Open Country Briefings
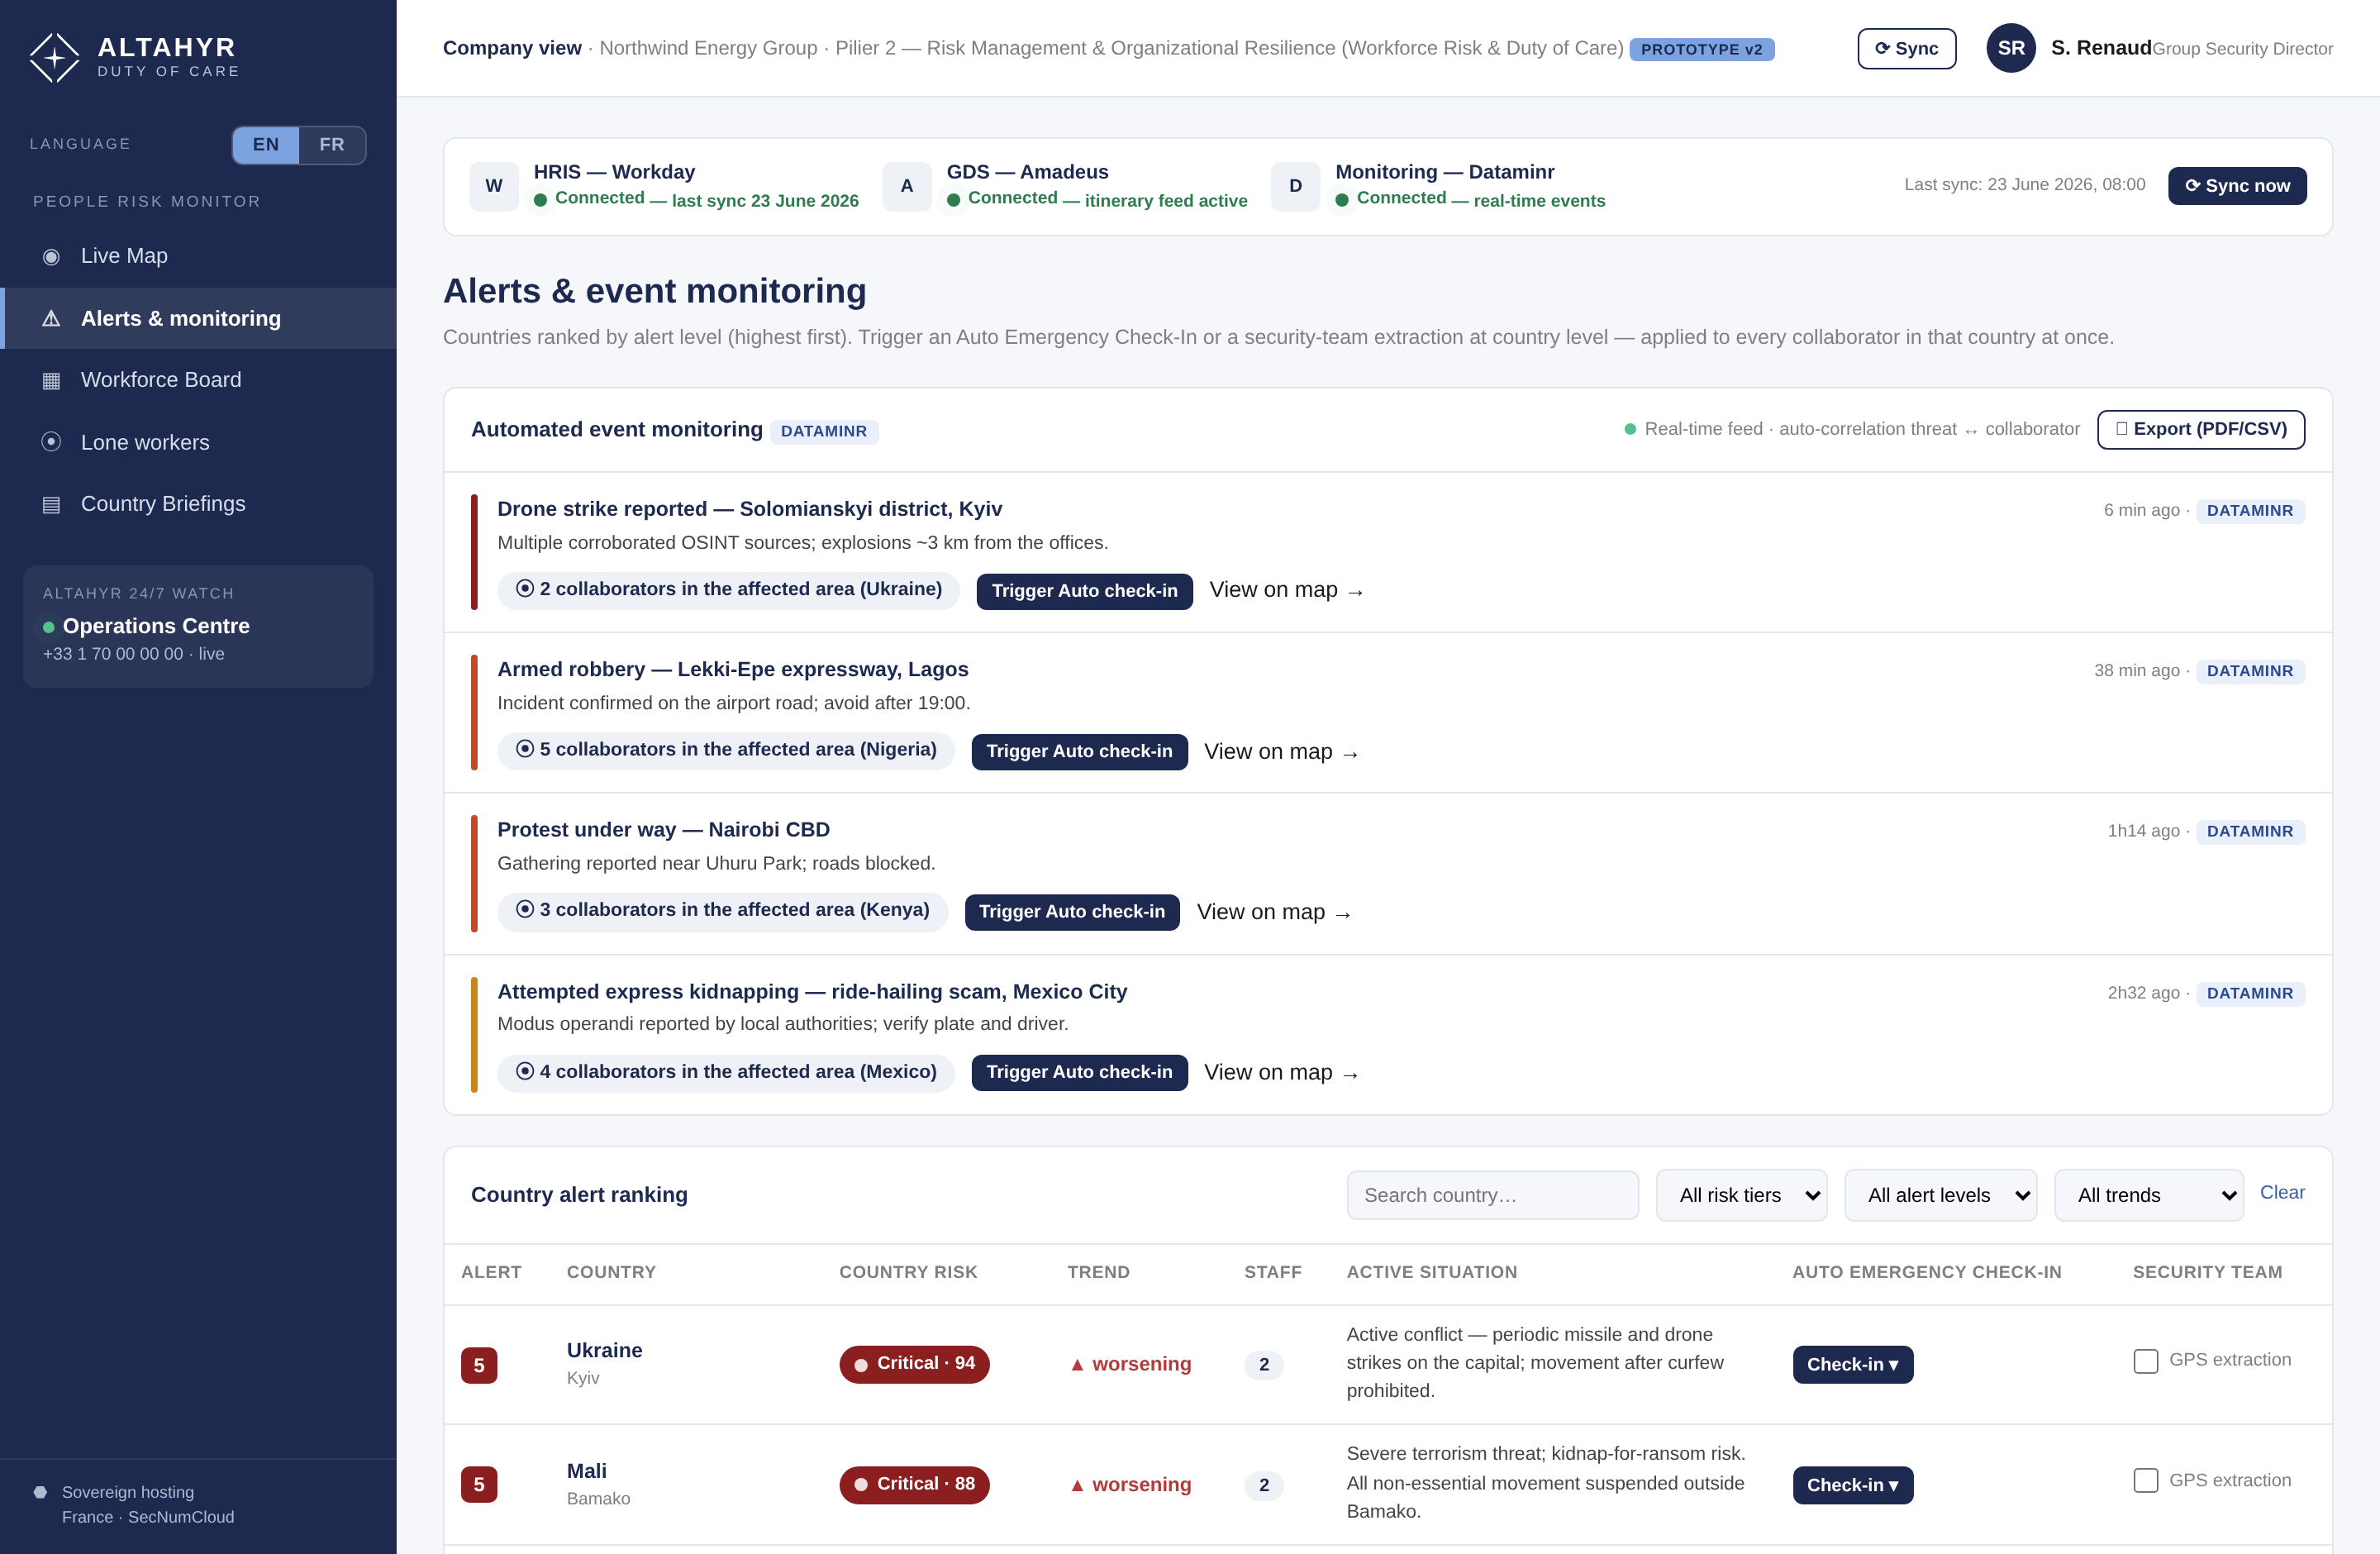The height and width of the screenshot is (1554, 2380). click(x=198, y=505)
